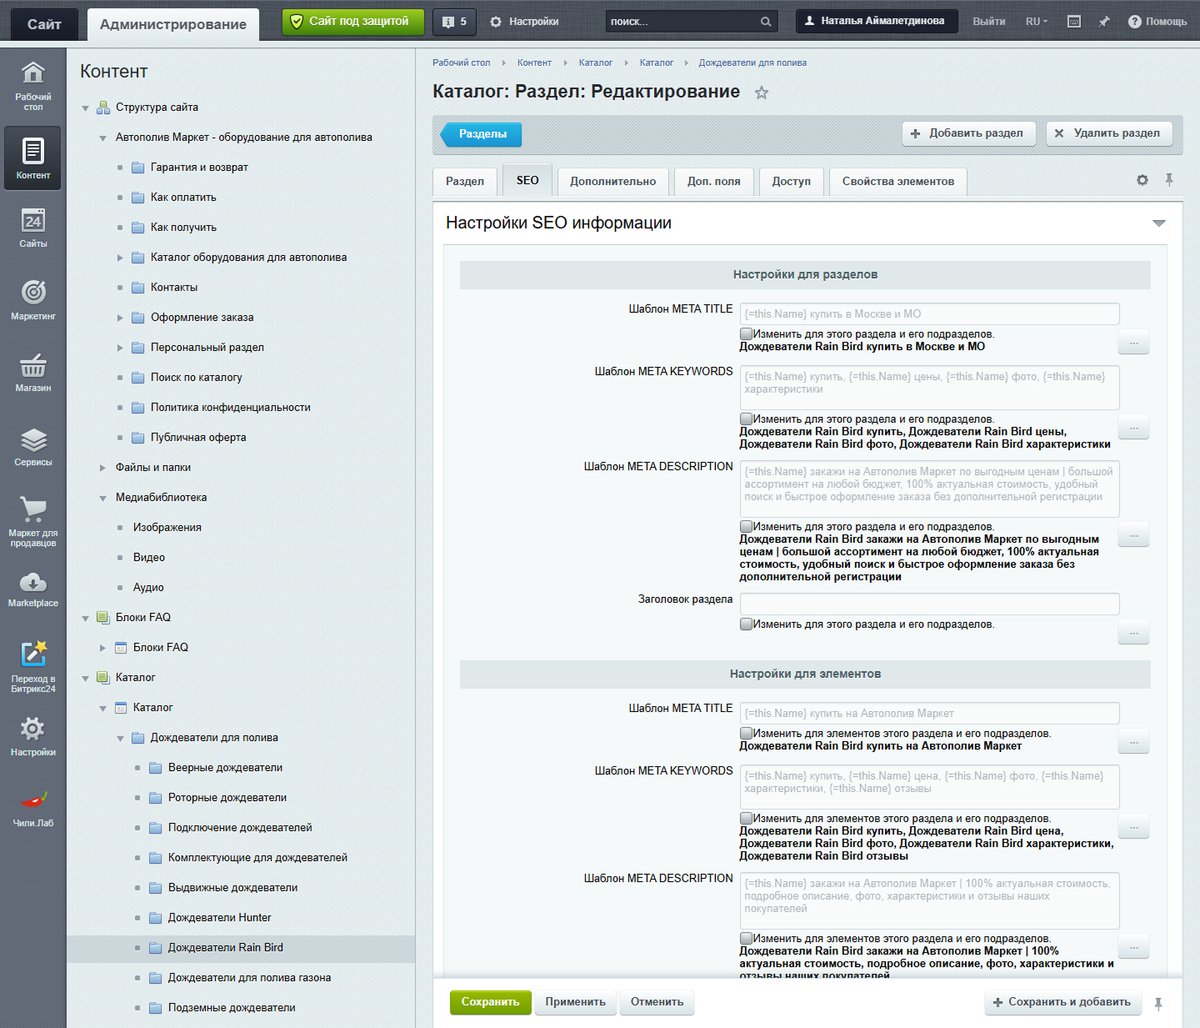The width and height of the screenshot is (1200, 1028).
Task: Click the Сайт под защитой button
Action: pyautogui.click(x=352, y=21)
